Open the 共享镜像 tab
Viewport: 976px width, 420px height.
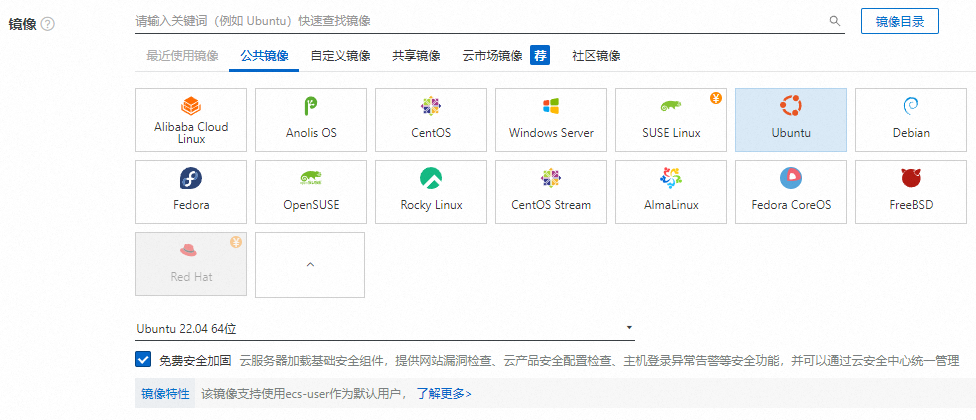pyautogui.click(x=416, y=55)
